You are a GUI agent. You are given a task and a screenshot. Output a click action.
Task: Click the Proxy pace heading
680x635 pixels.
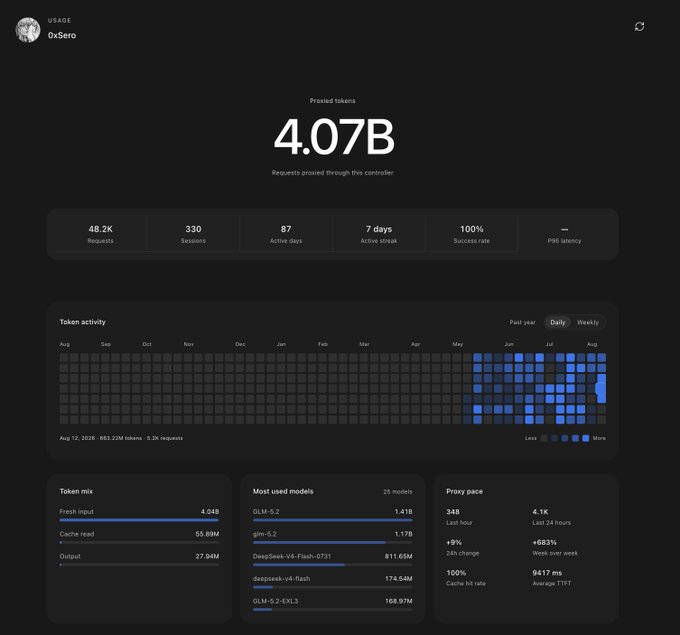pos(464,491)
